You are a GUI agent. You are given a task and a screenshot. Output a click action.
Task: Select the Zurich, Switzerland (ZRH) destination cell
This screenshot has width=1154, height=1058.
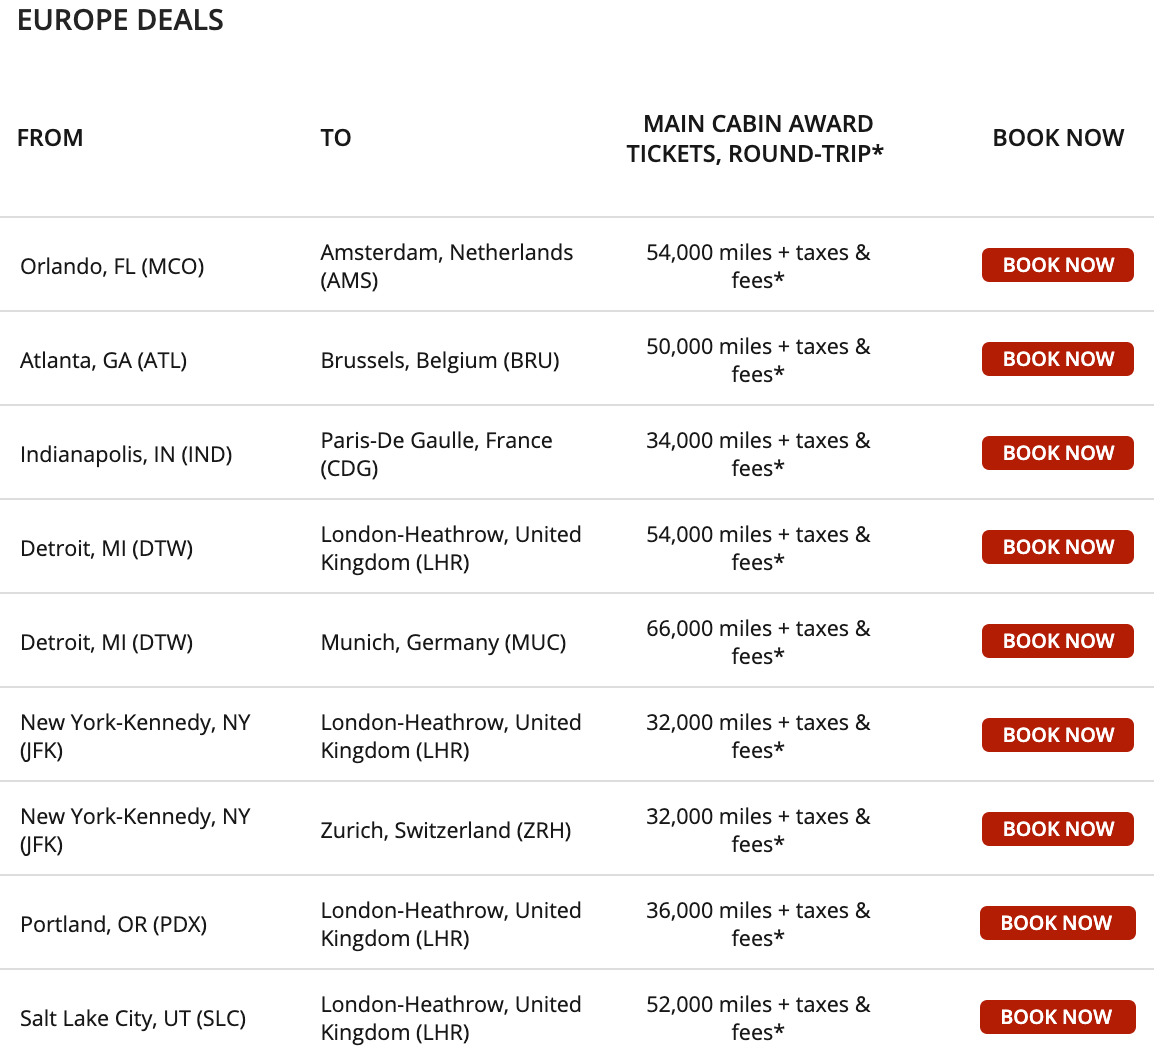446,830
